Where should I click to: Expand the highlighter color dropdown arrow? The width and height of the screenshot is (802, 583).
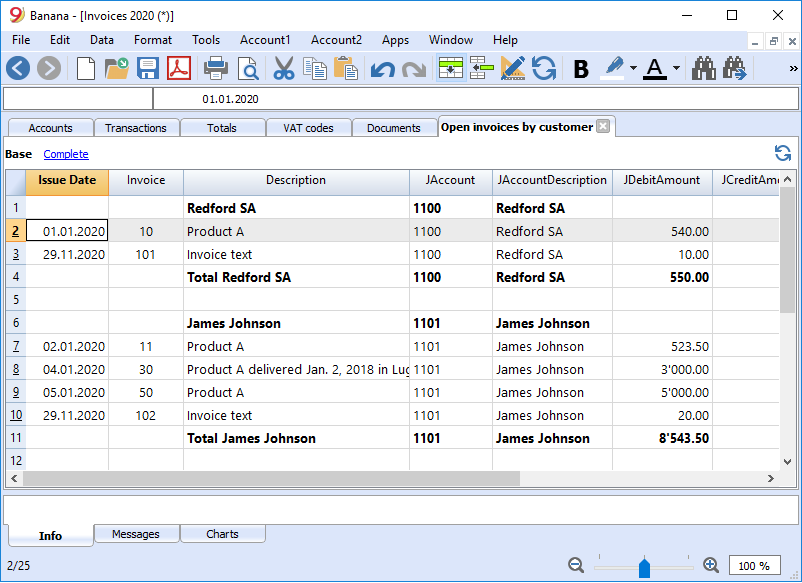tap(633, 68)
